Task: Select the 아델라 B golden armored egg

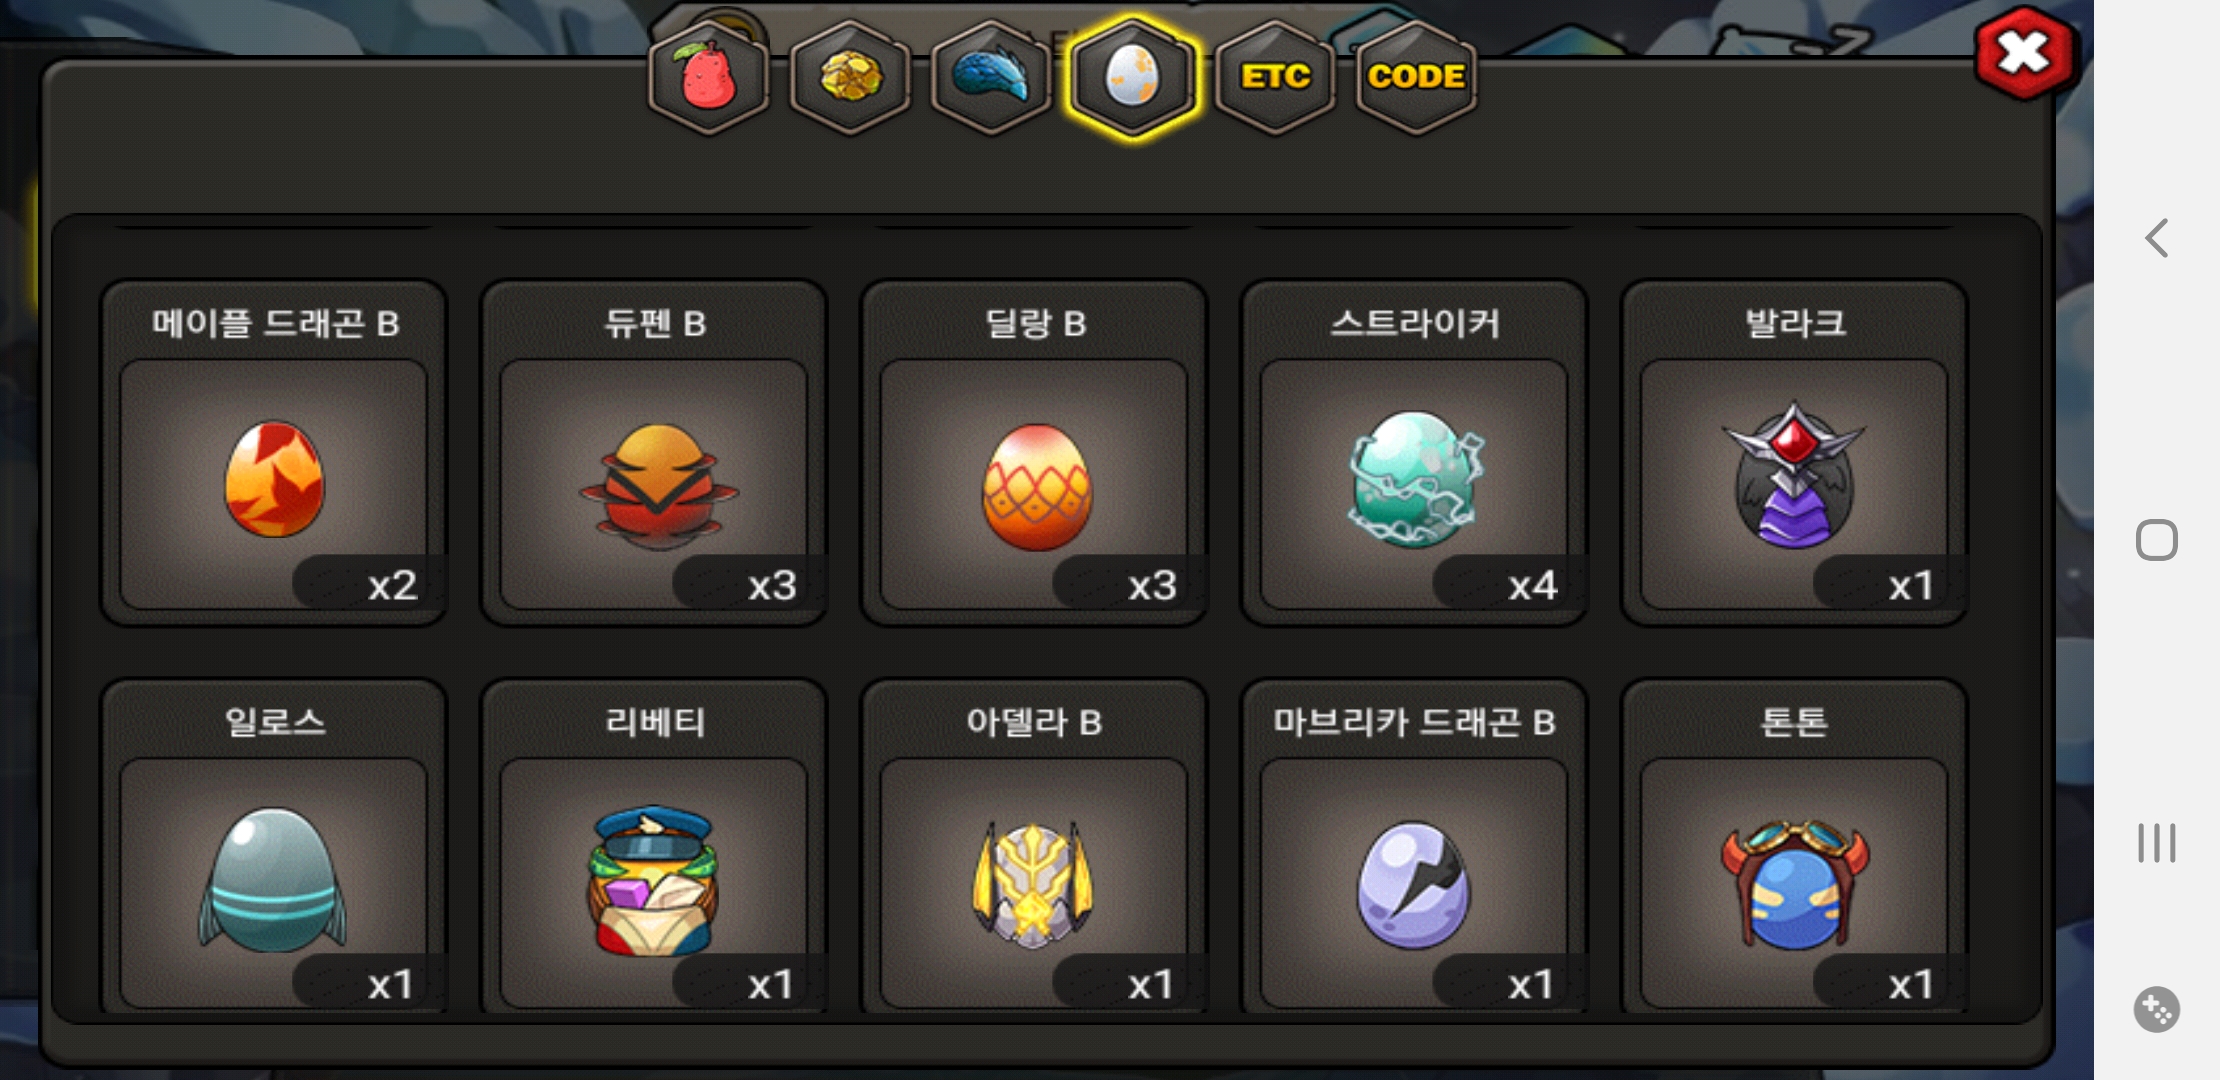Action: tap(1034, 846)
